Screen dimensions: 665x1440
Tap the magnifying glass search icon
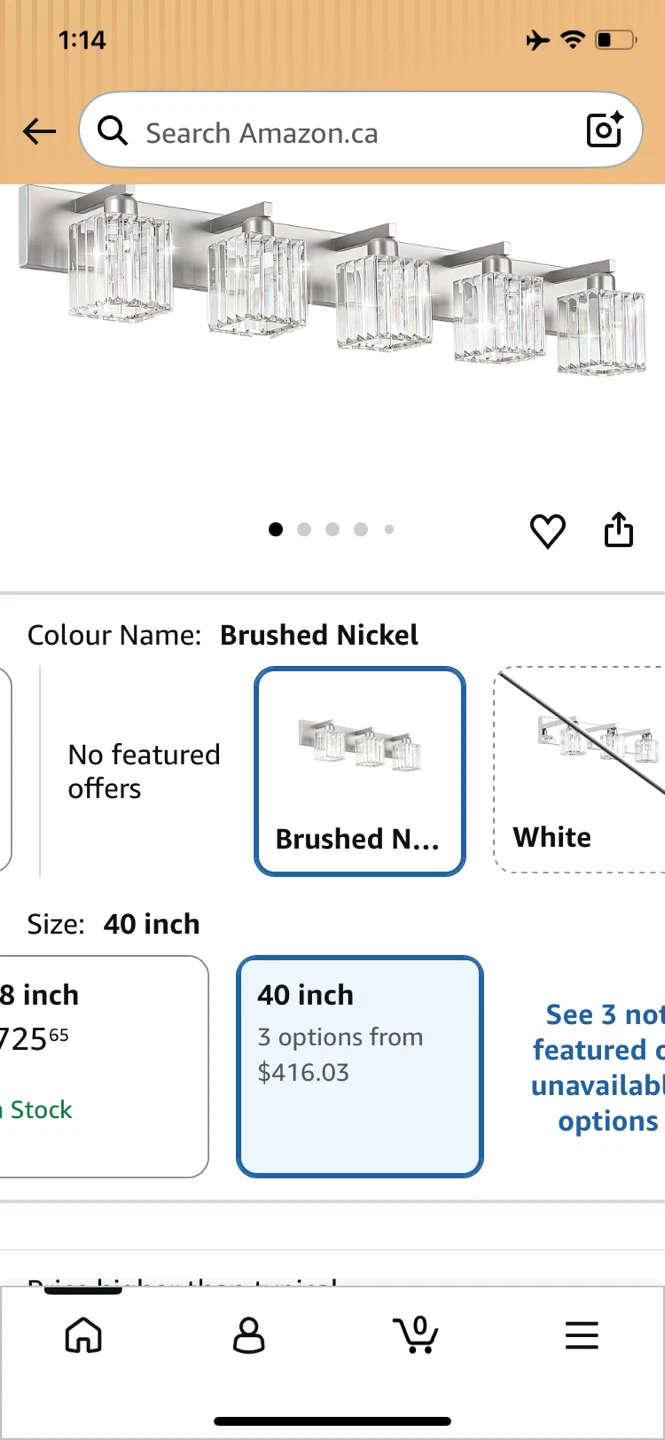pos(113,131)
